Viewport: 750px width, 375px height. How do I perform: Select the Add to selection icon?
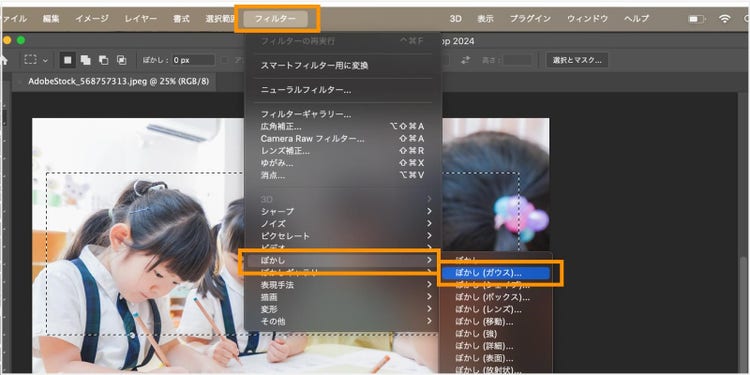(x=86, y=60)
